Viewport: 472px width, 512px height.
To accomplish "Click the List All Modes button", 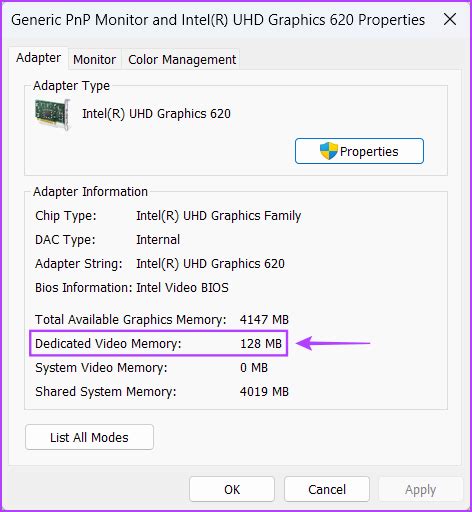I will pos(89,437).
